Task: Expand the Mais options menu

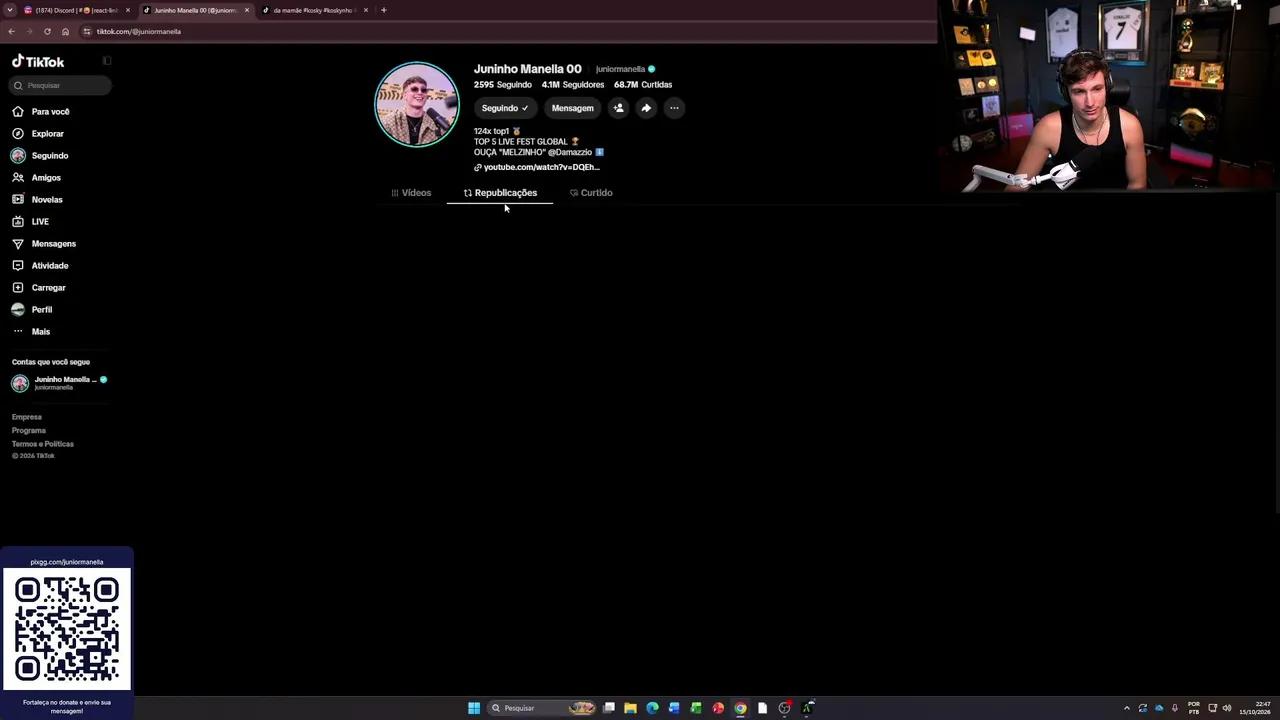Action: pyautogui.click(x=31, y=331)
